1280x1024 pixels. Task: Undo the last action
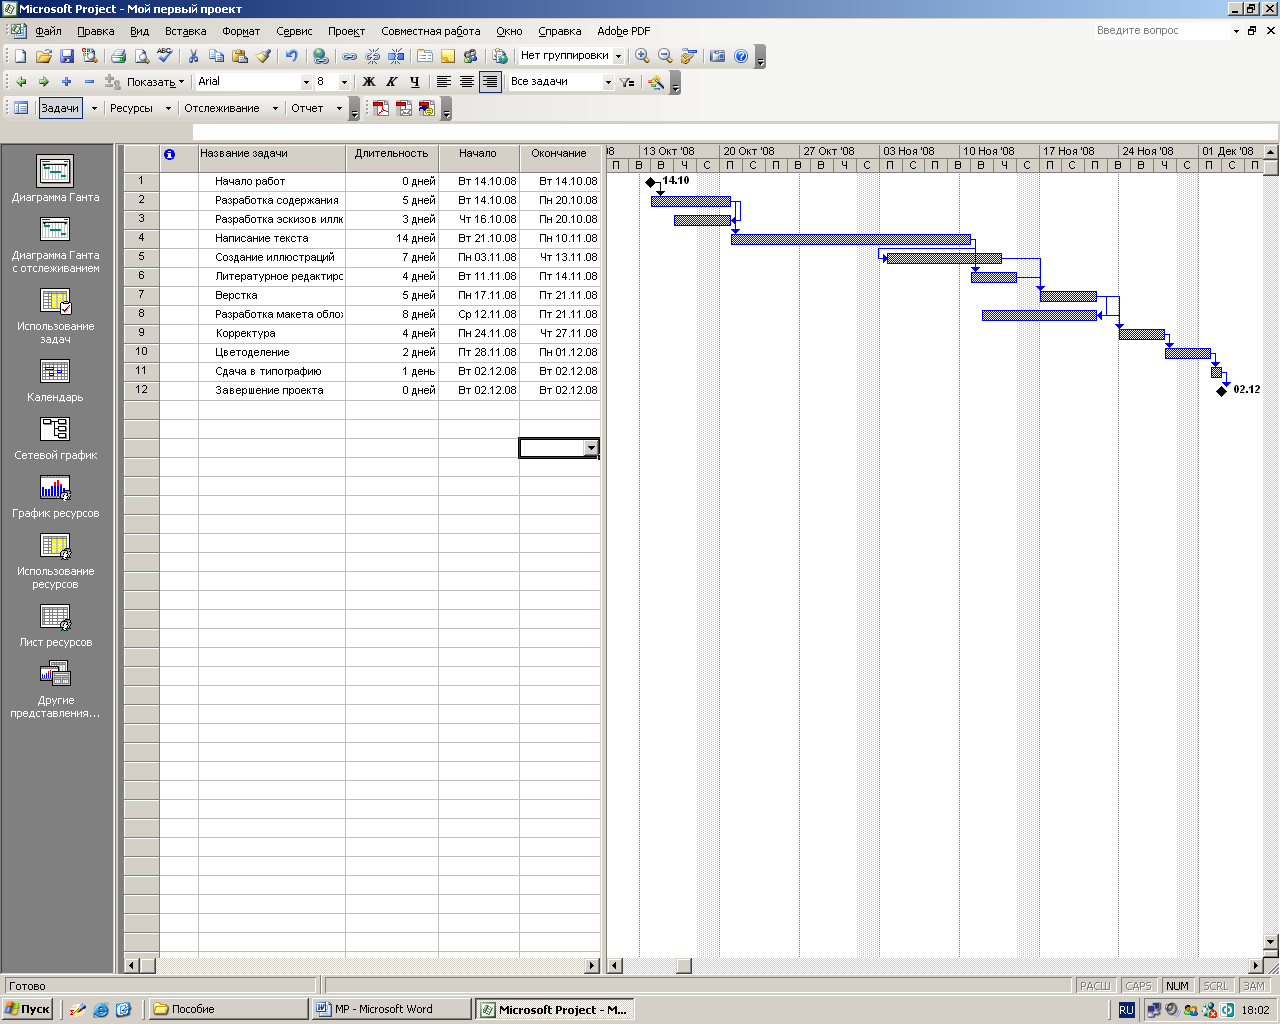pos(291,56)
